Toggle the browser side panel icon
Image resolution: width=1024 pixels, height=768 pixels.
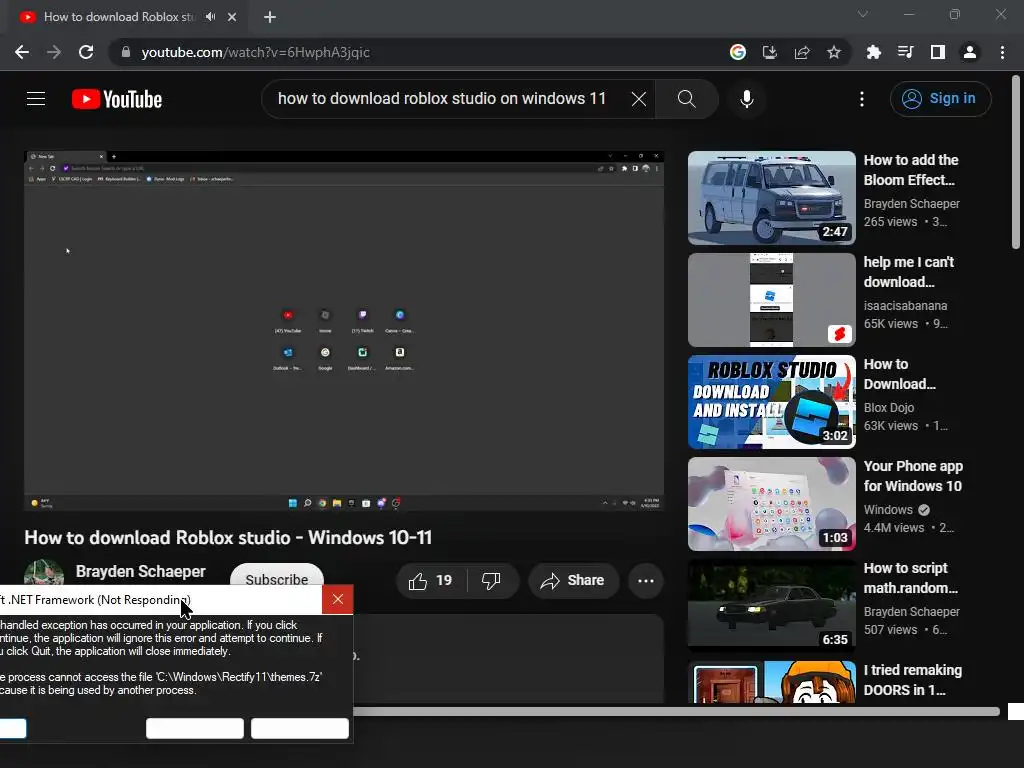[x=938, y=52]
